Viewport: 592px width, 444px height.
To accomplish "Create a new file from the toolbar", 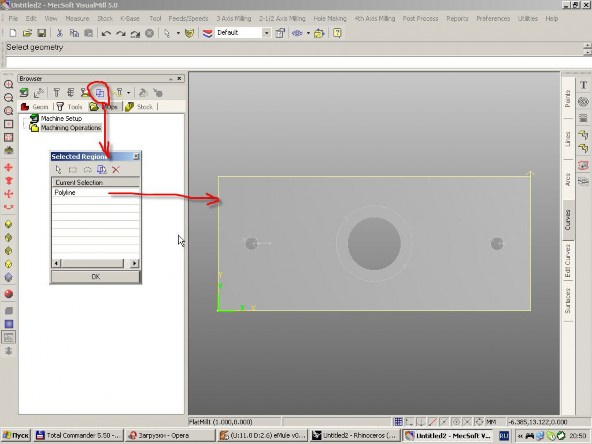I will (12, 33).
